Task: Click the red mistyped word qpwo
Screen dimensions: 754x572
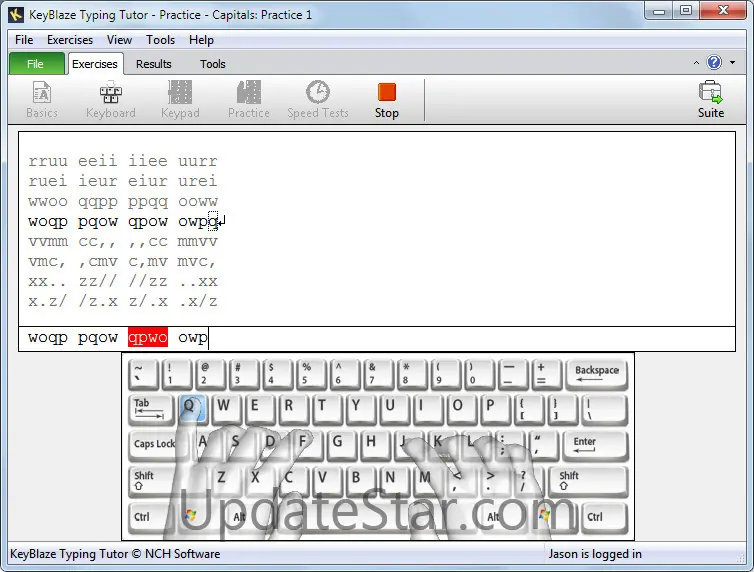Action: pyautogui.click(x=148, y=337)
